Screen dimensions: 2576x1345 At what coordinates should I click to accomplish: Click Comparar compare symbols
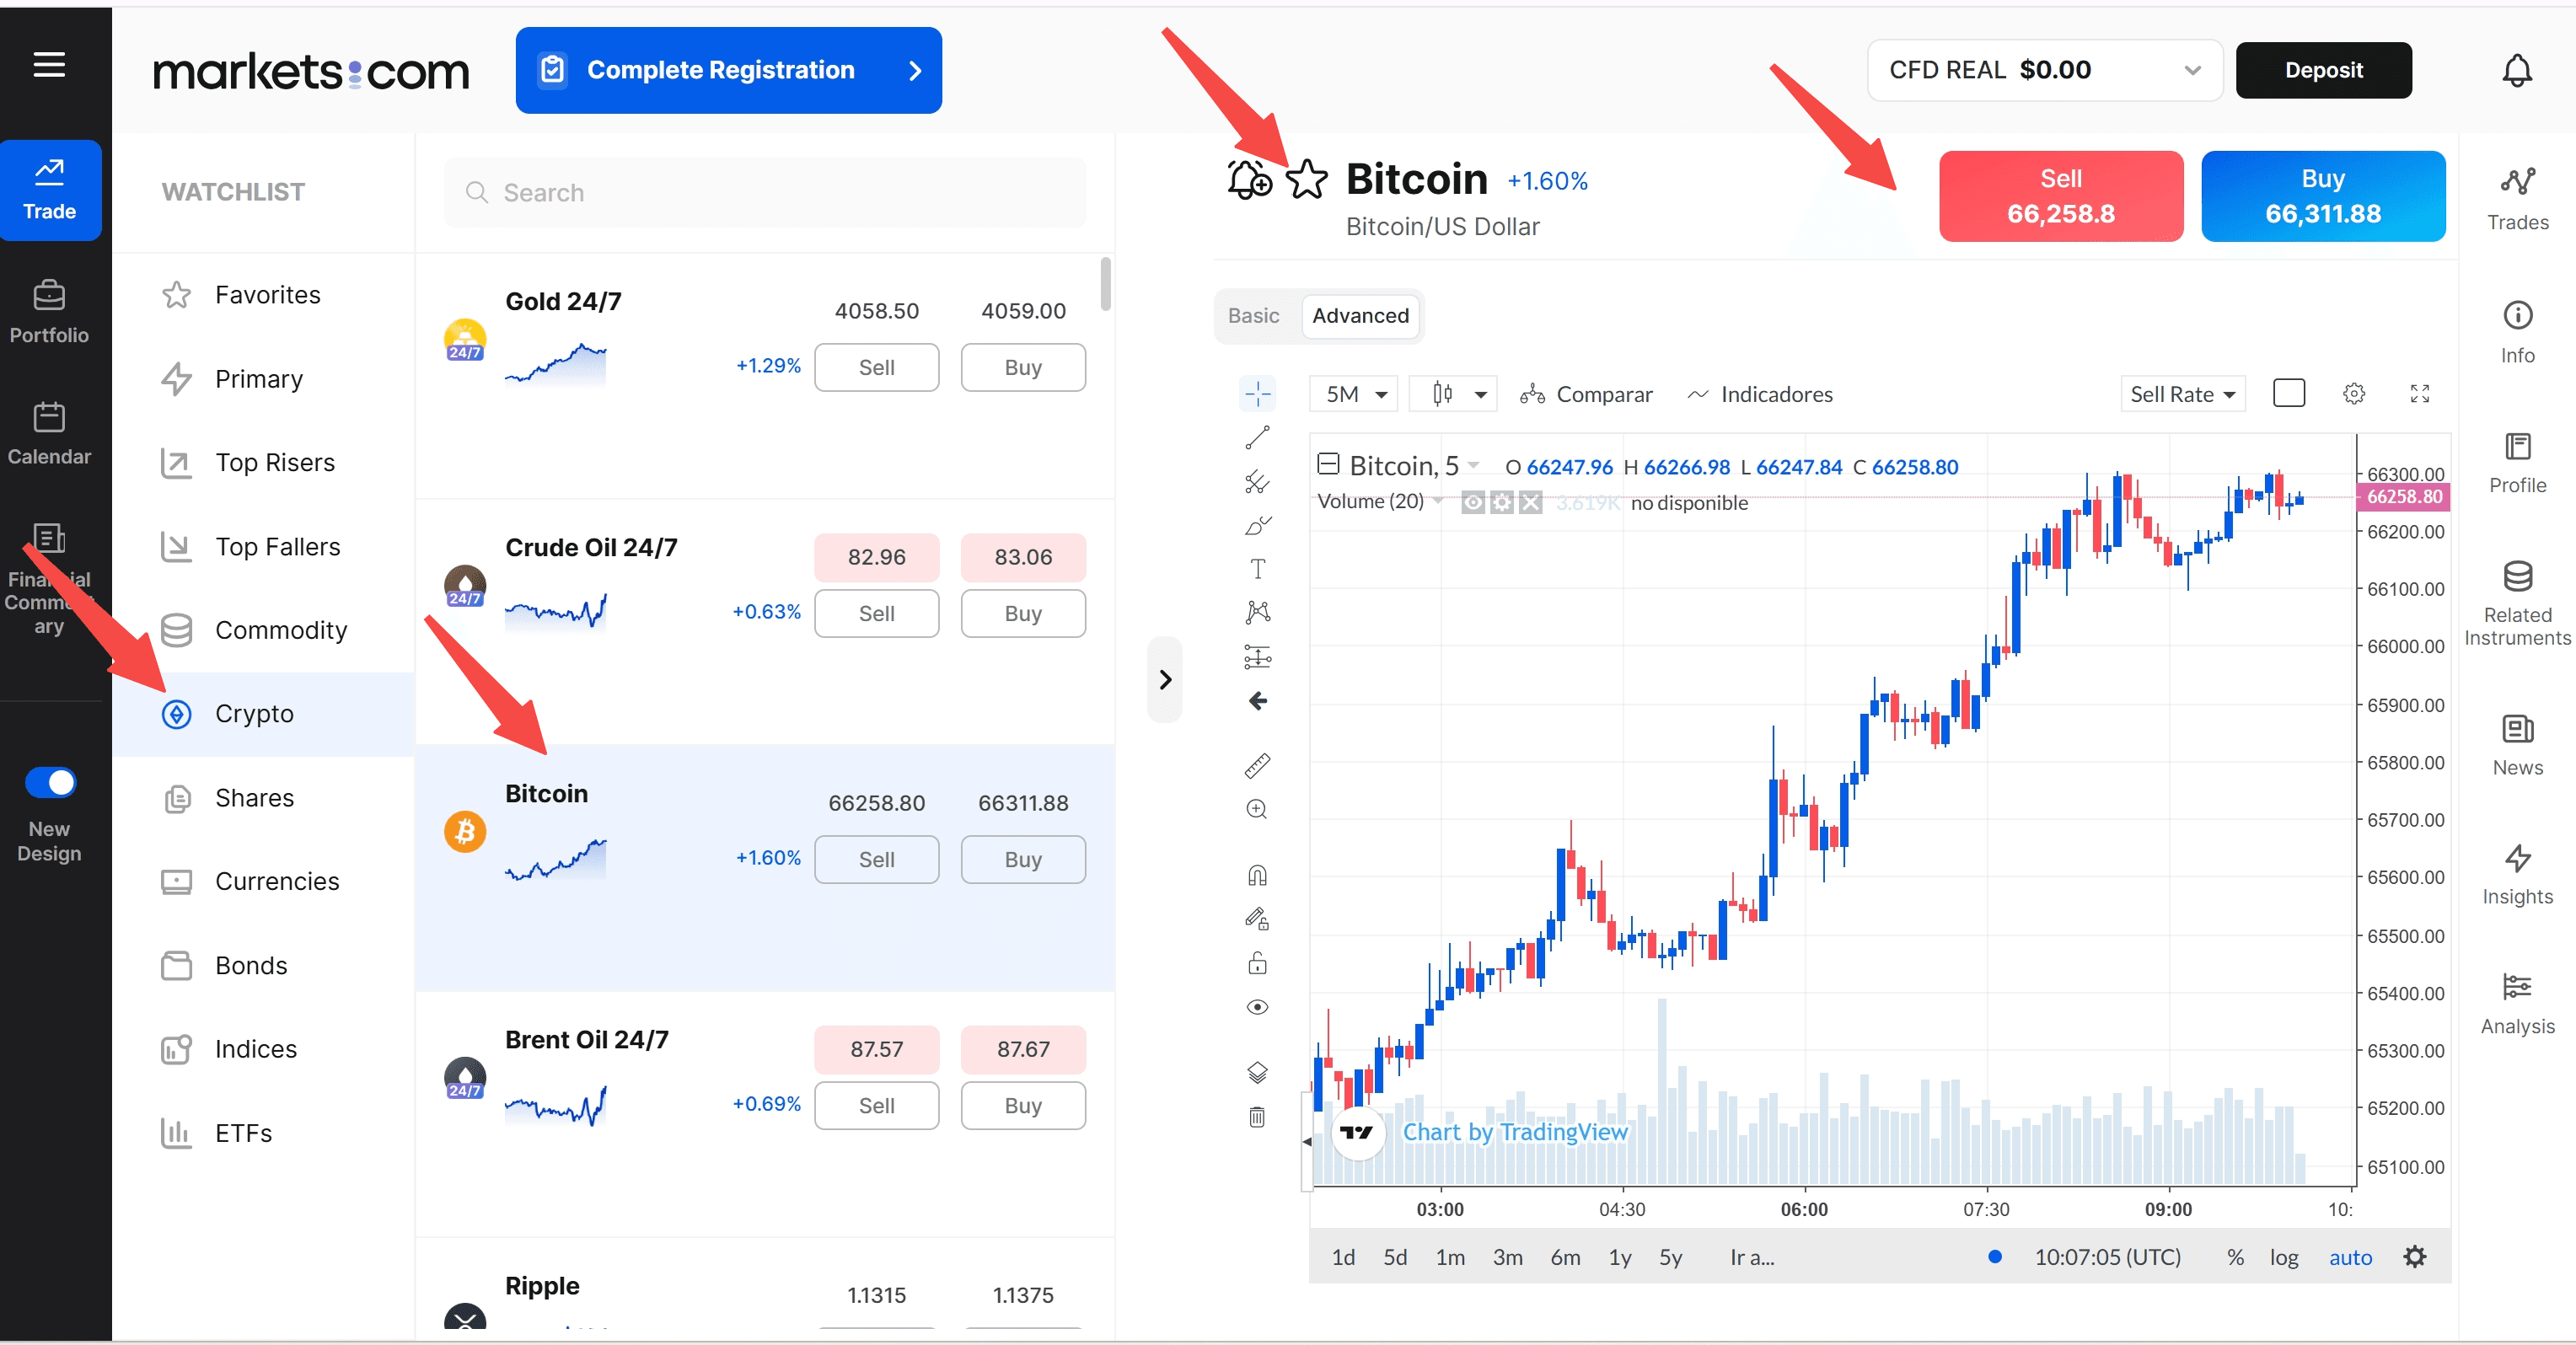[1586, 394]
